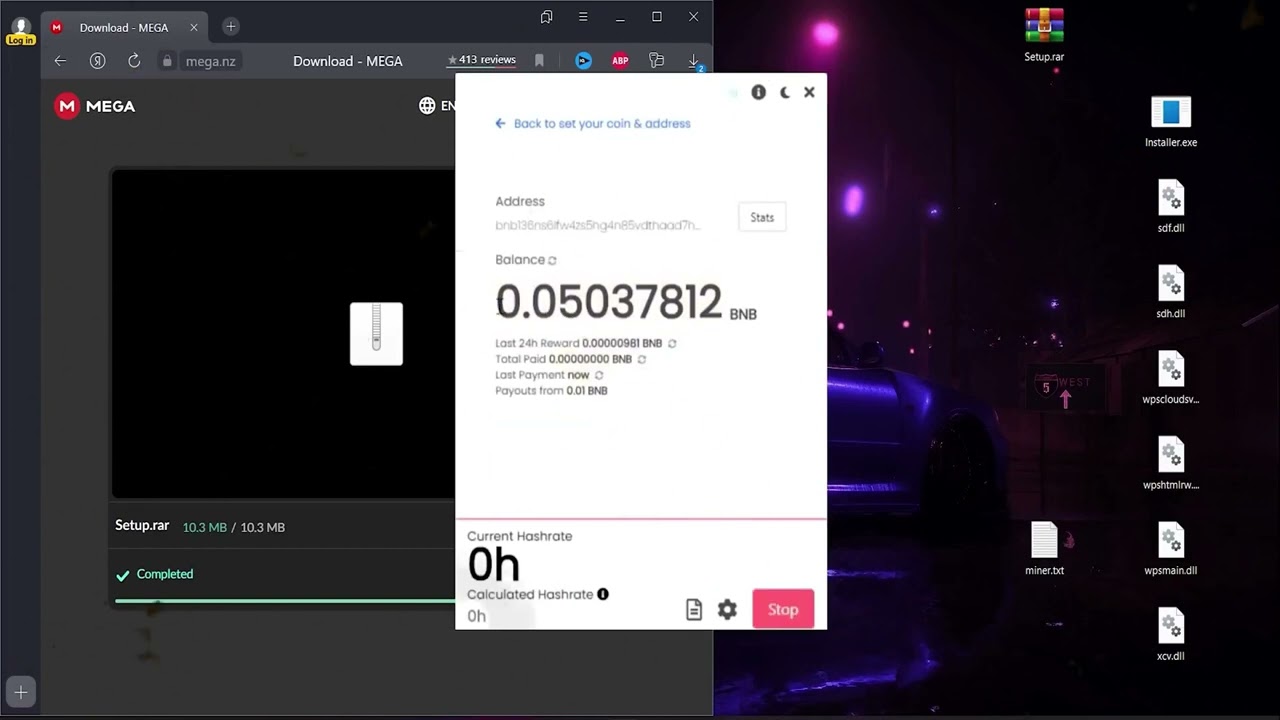Bookmark this page with the bookmark icon

click(539, 61)
